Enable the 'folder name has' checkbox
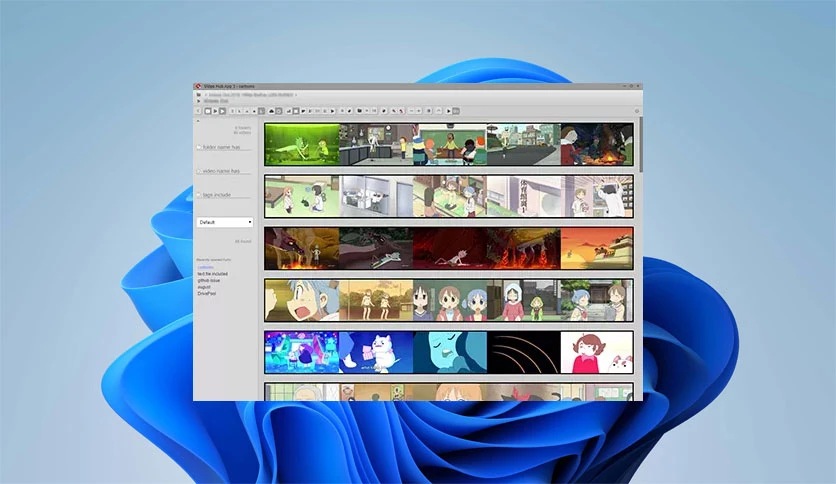This screenshot has height=484, width=836. pos(199,147)
